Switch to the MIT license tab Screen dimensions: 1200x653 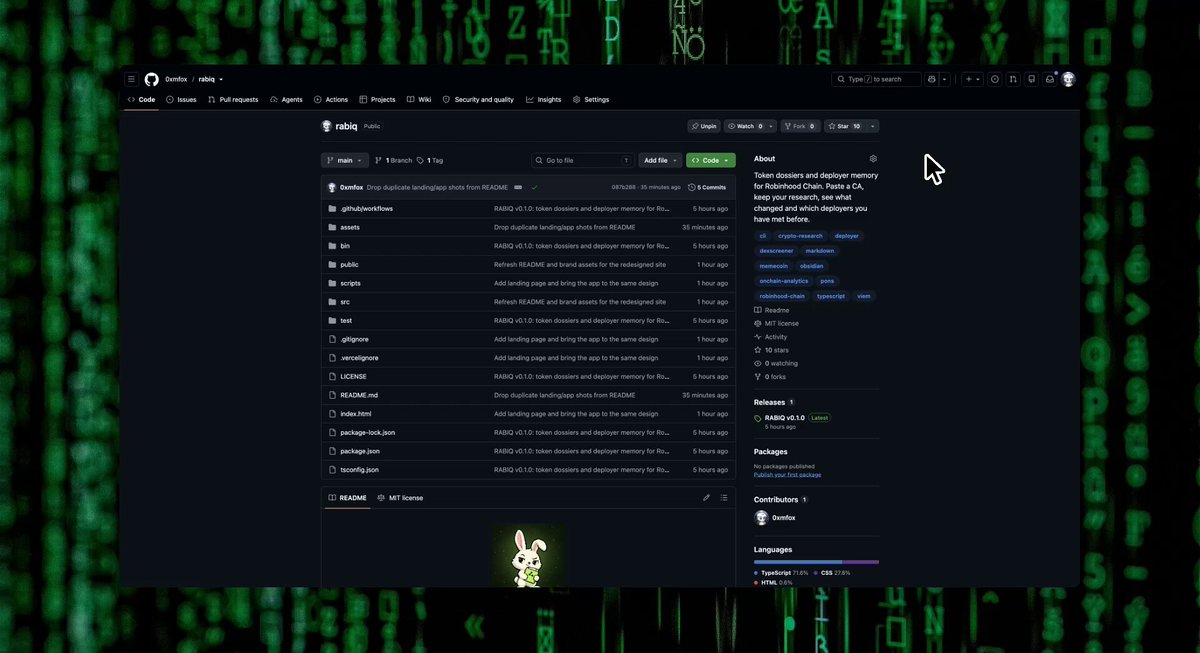pos(400,498)
